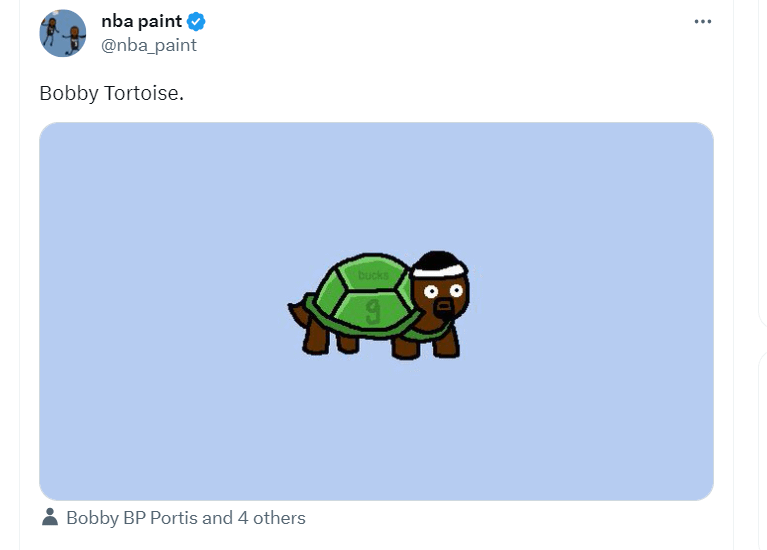Click the "Bobby Tortoise." tweet text
This screenshot has height=550, width=767.
click(x=112, y=93)
